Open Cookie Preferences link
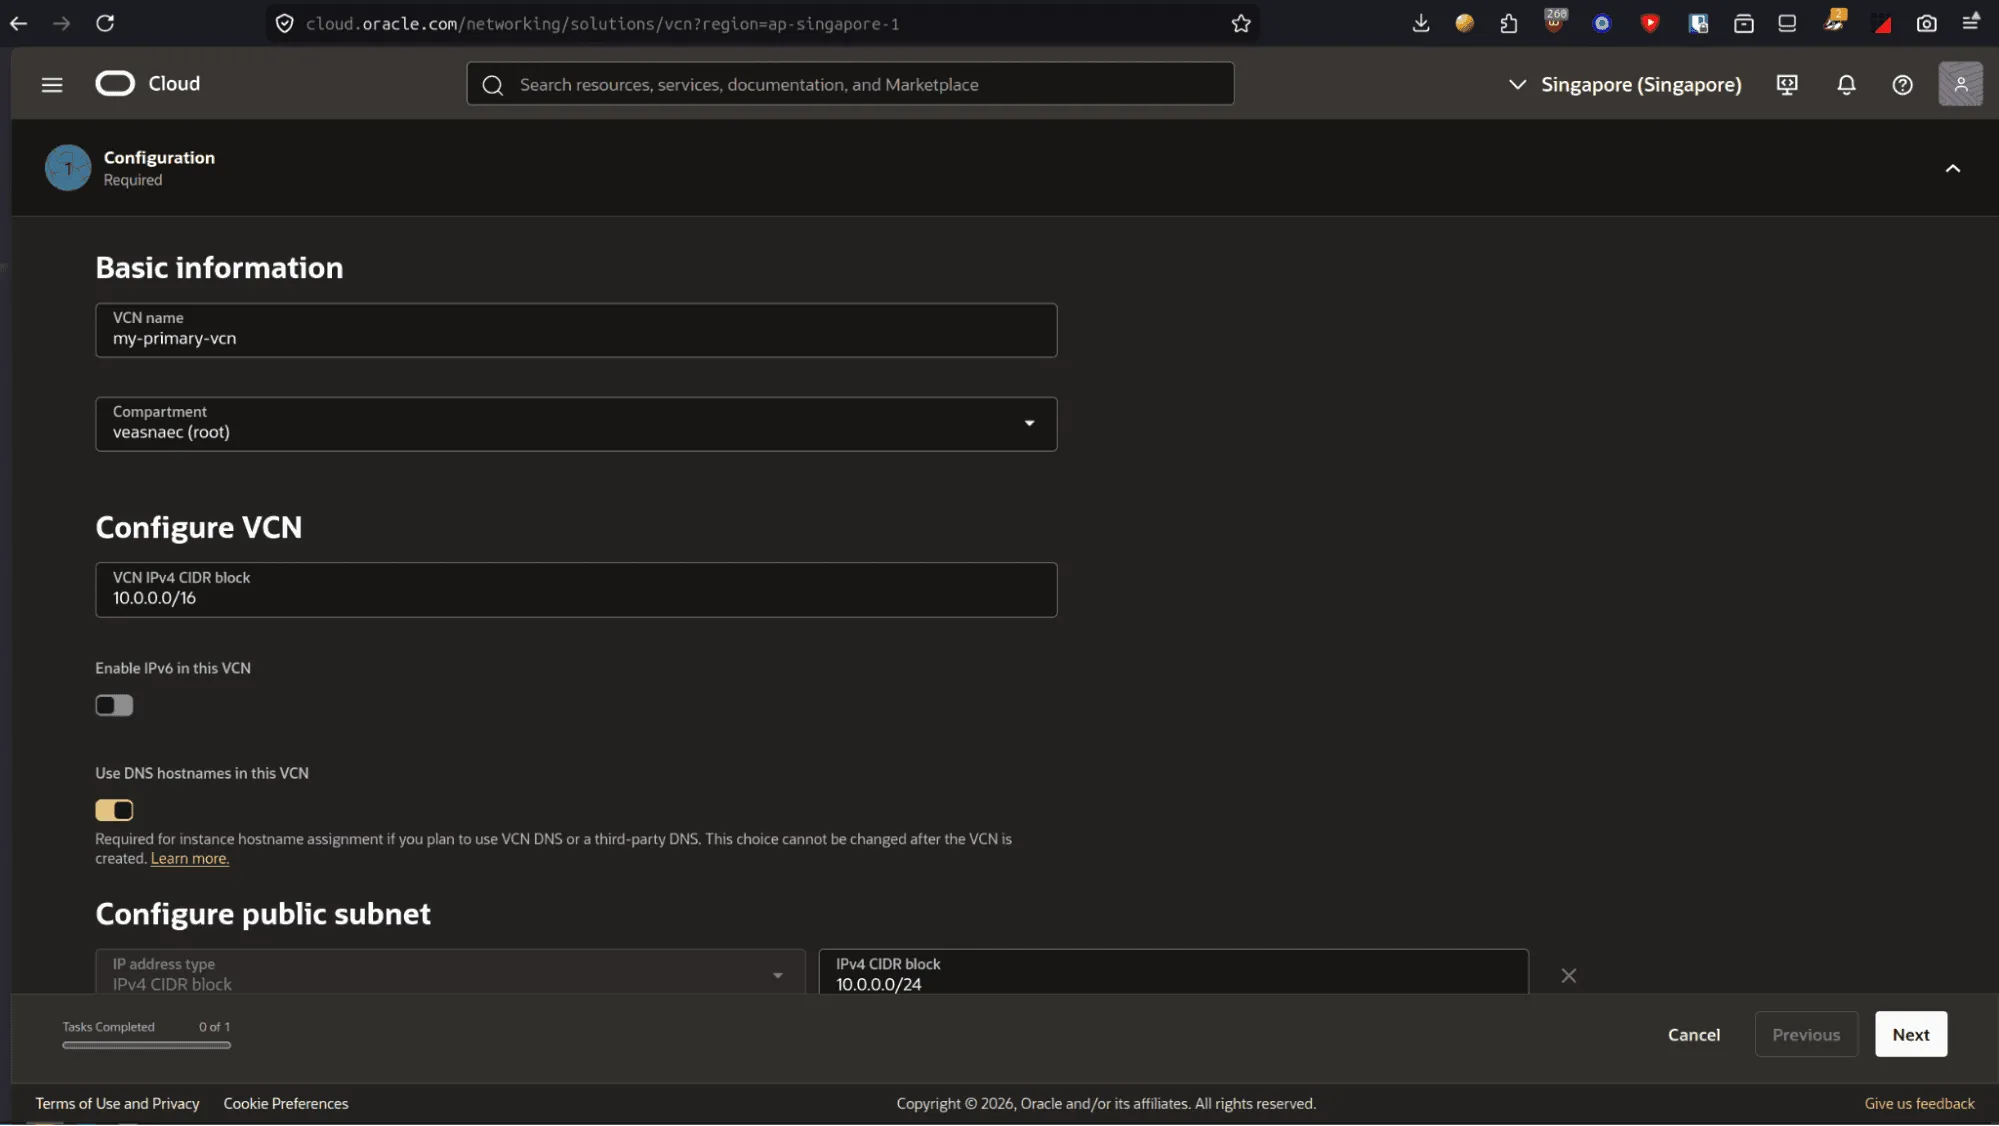Viewport: 1999px width, 1126px height. coord(286,1104)
